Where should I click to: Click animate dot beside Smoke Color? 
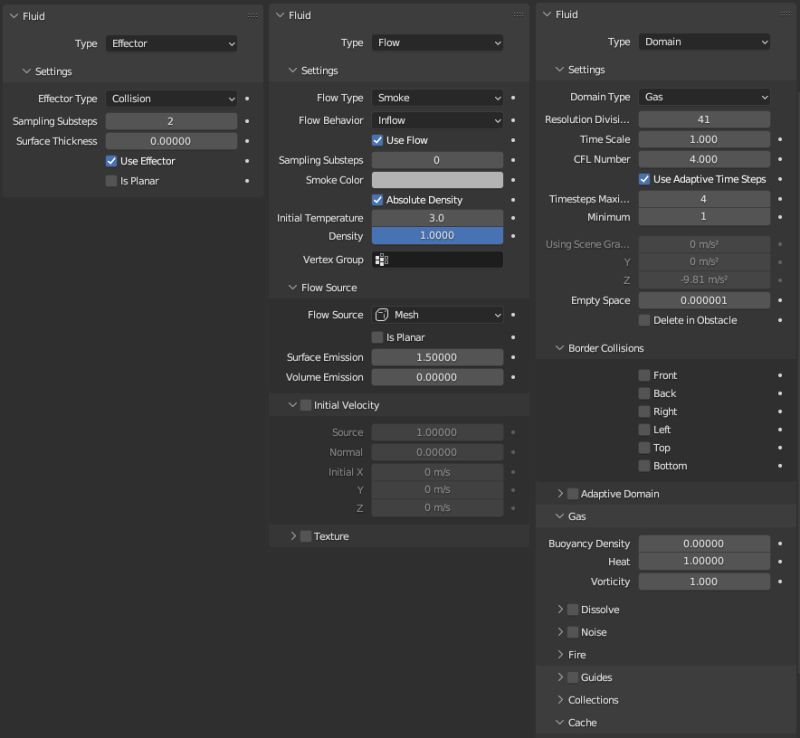[513, 180]
